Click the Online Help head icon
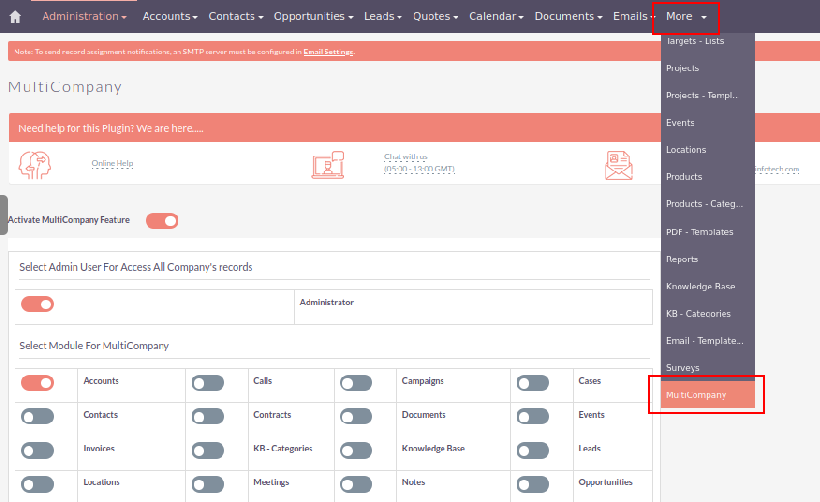820x502 pixels. click(x=35, y=164)
